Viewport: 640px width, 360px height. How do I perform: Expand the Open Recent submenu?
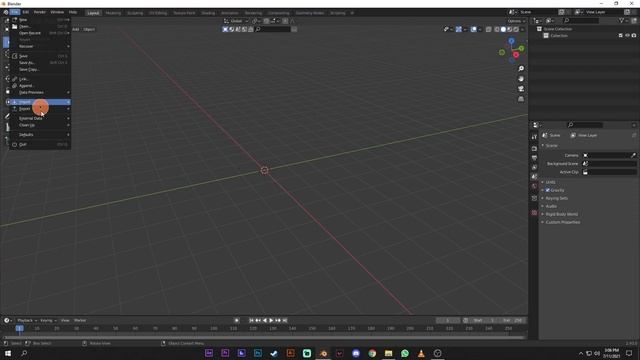point(40,33)
